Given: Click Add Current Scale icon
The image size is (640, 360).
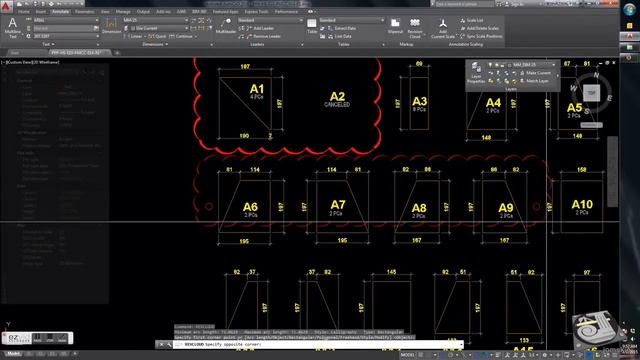Looking at the screenshot, I should (442, 28).
